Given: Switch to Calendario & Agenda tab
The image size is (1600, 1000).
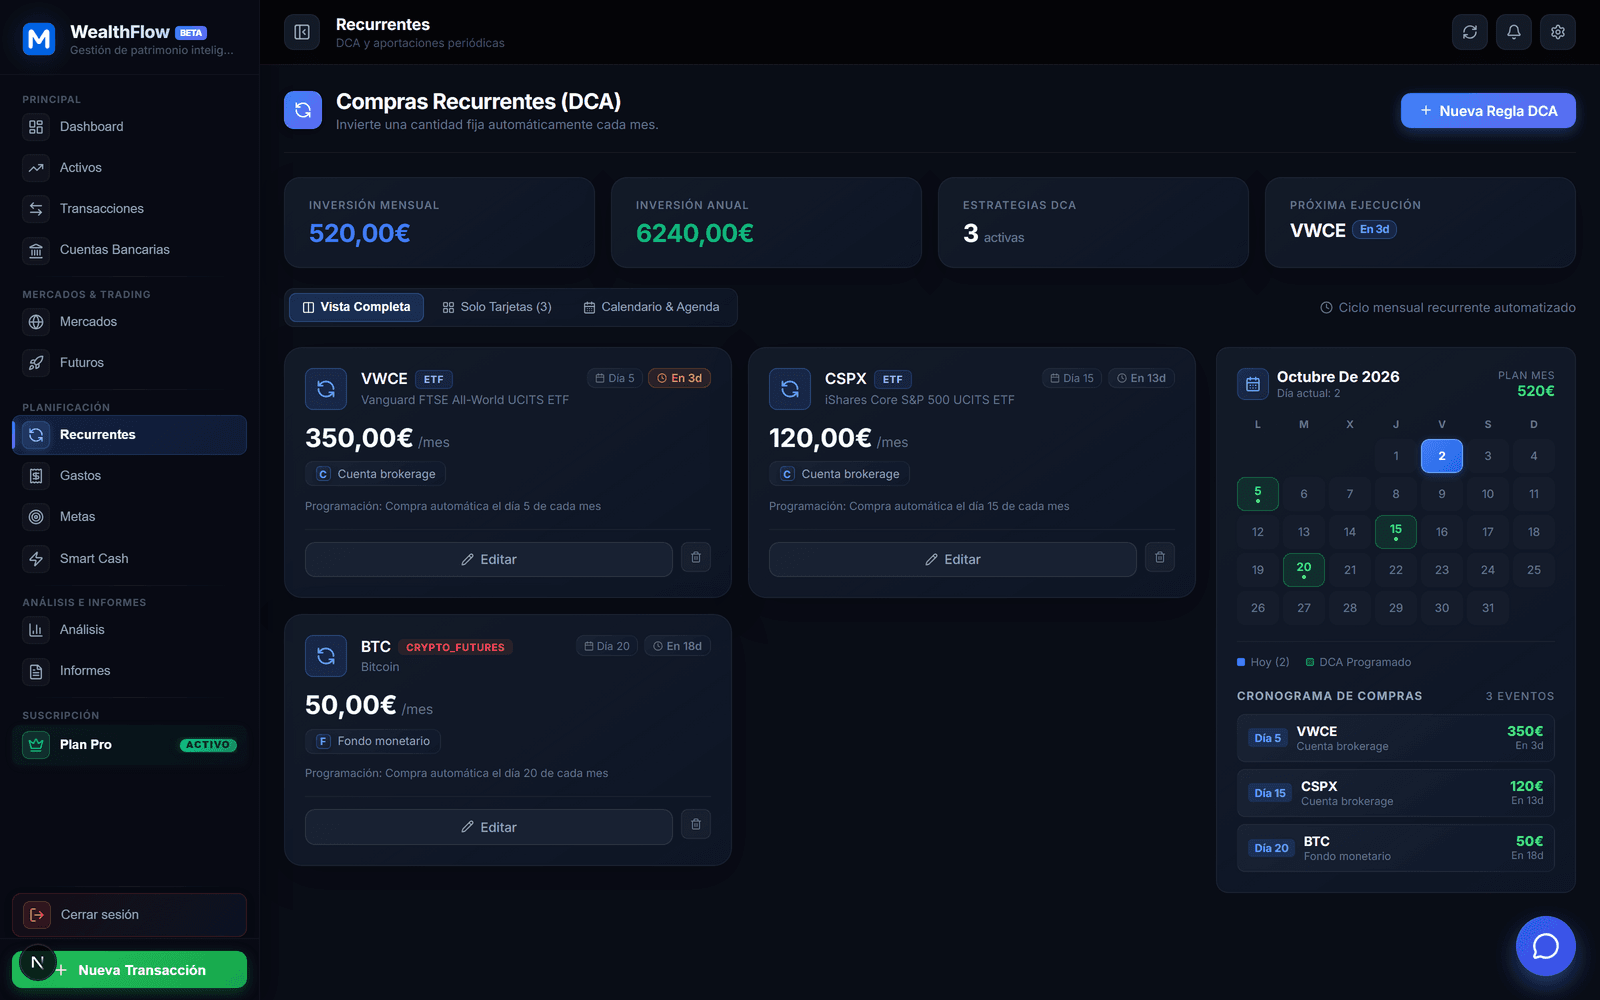Looking at the screenshot, I should click(x=651, y=307).
